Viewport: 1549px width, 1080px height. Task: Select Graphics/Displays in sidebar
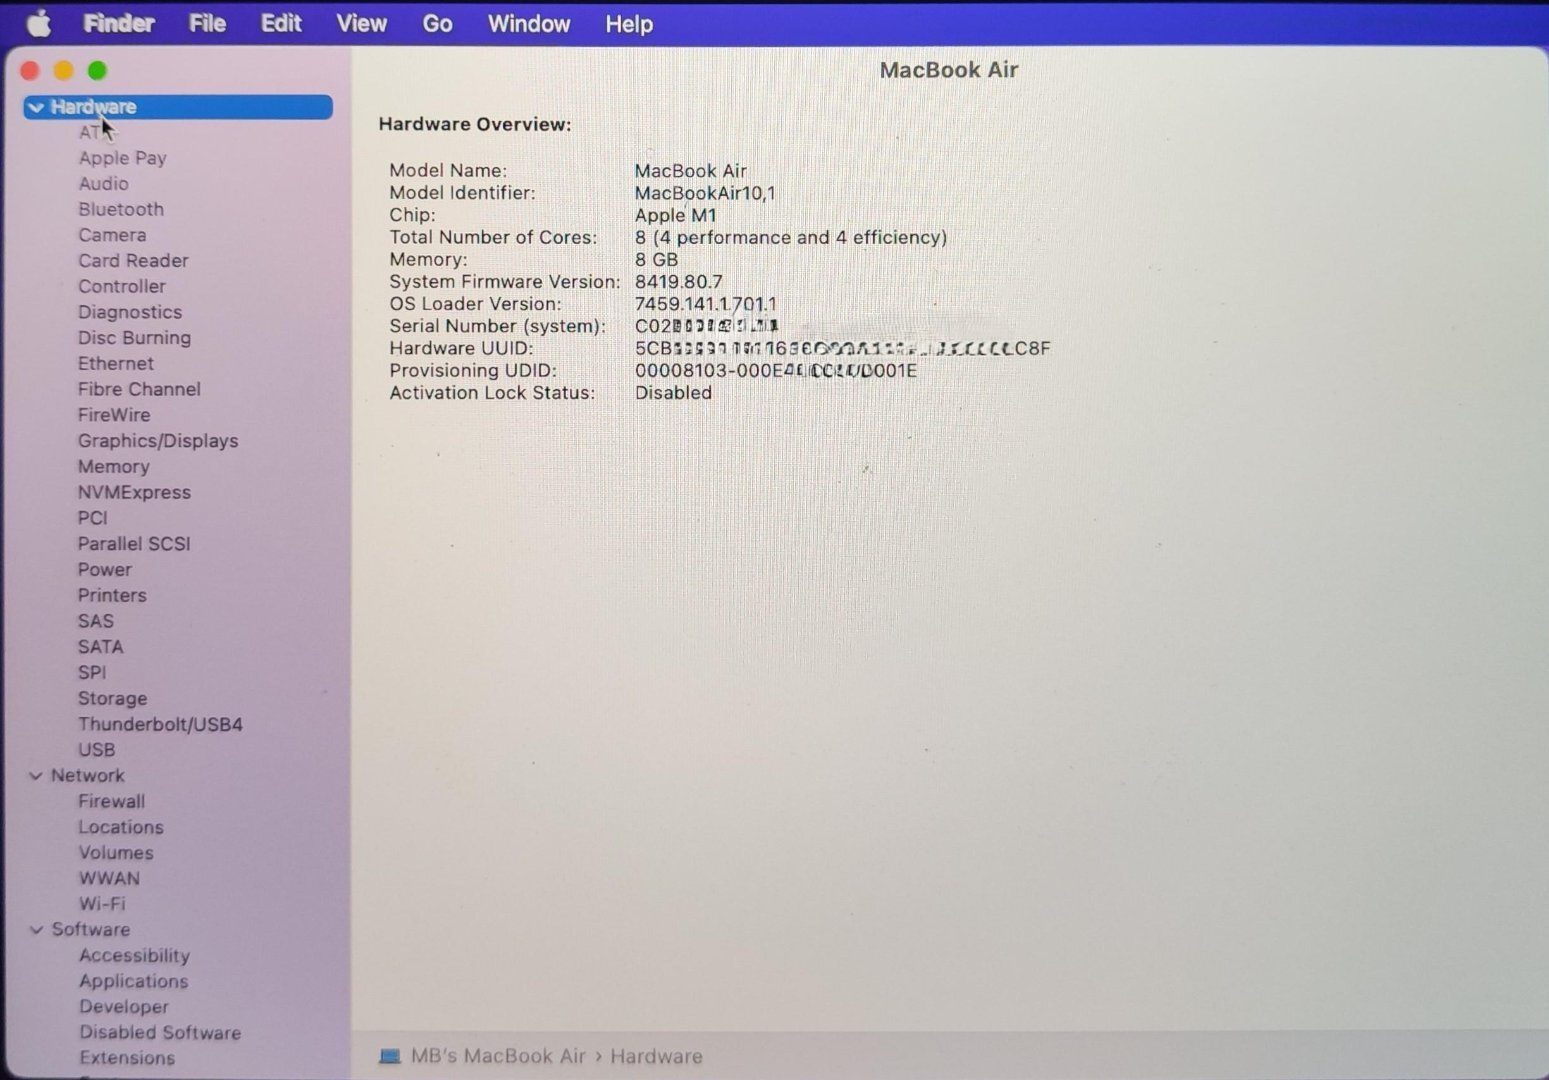click(158, 441)
